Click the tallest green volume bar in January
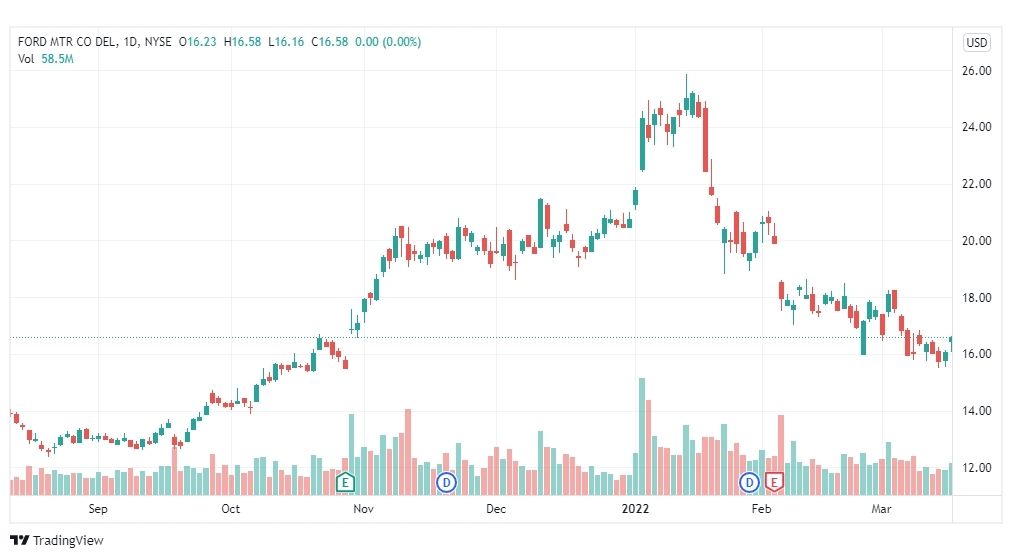This screenshot has width=1012, height=558. (x=642, y=437)
